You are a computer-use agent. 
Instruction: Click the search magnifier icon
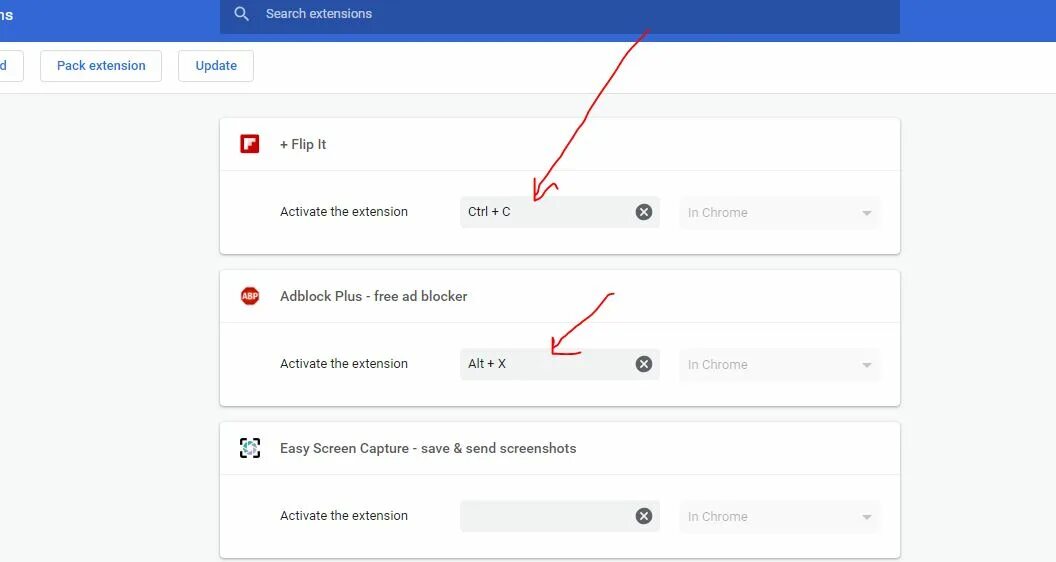241,14
